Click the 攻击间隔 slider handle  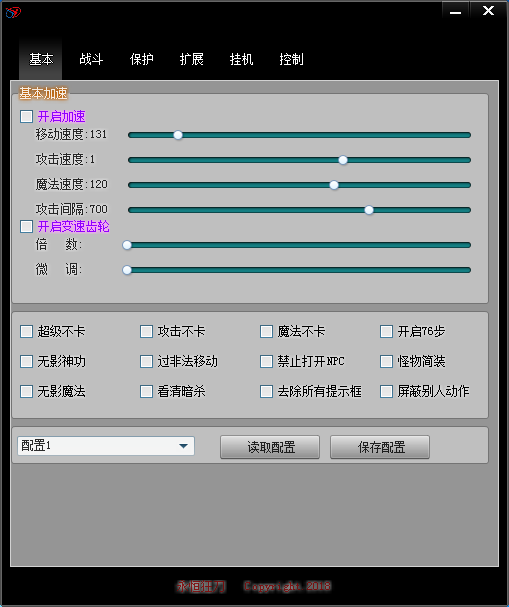369,210
